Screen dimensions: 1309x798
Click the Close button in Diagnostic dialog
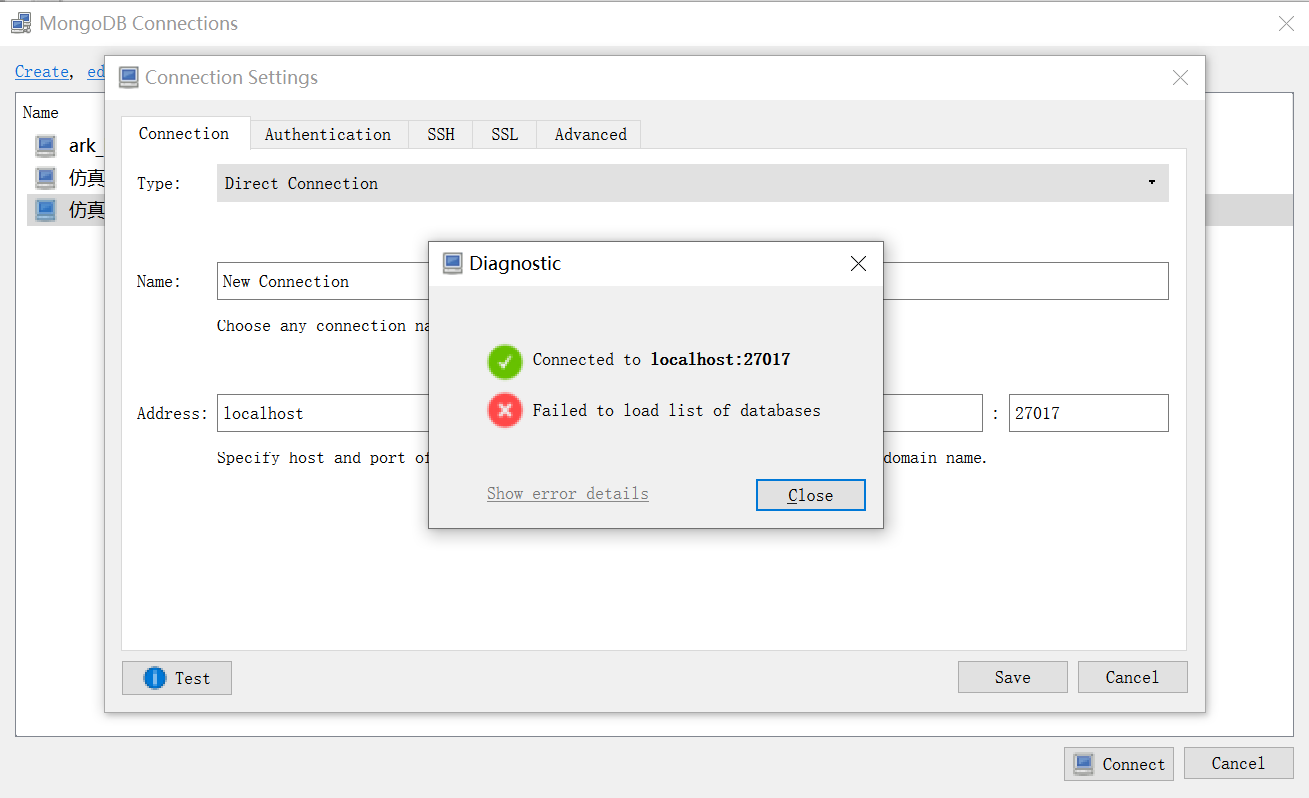(x=810, y=495)
